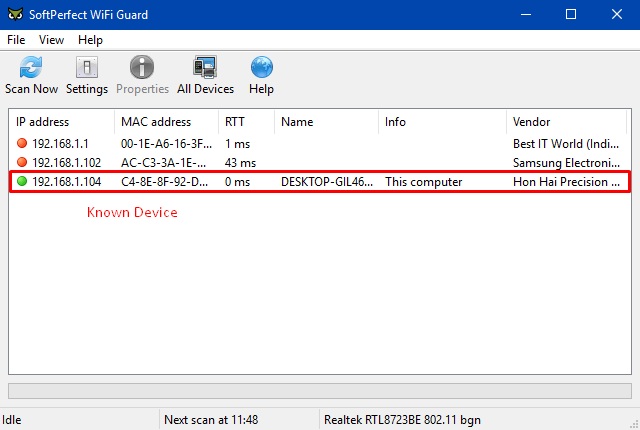Click the Scan Now refresh icon
The image size is (640, 430).
31,67
